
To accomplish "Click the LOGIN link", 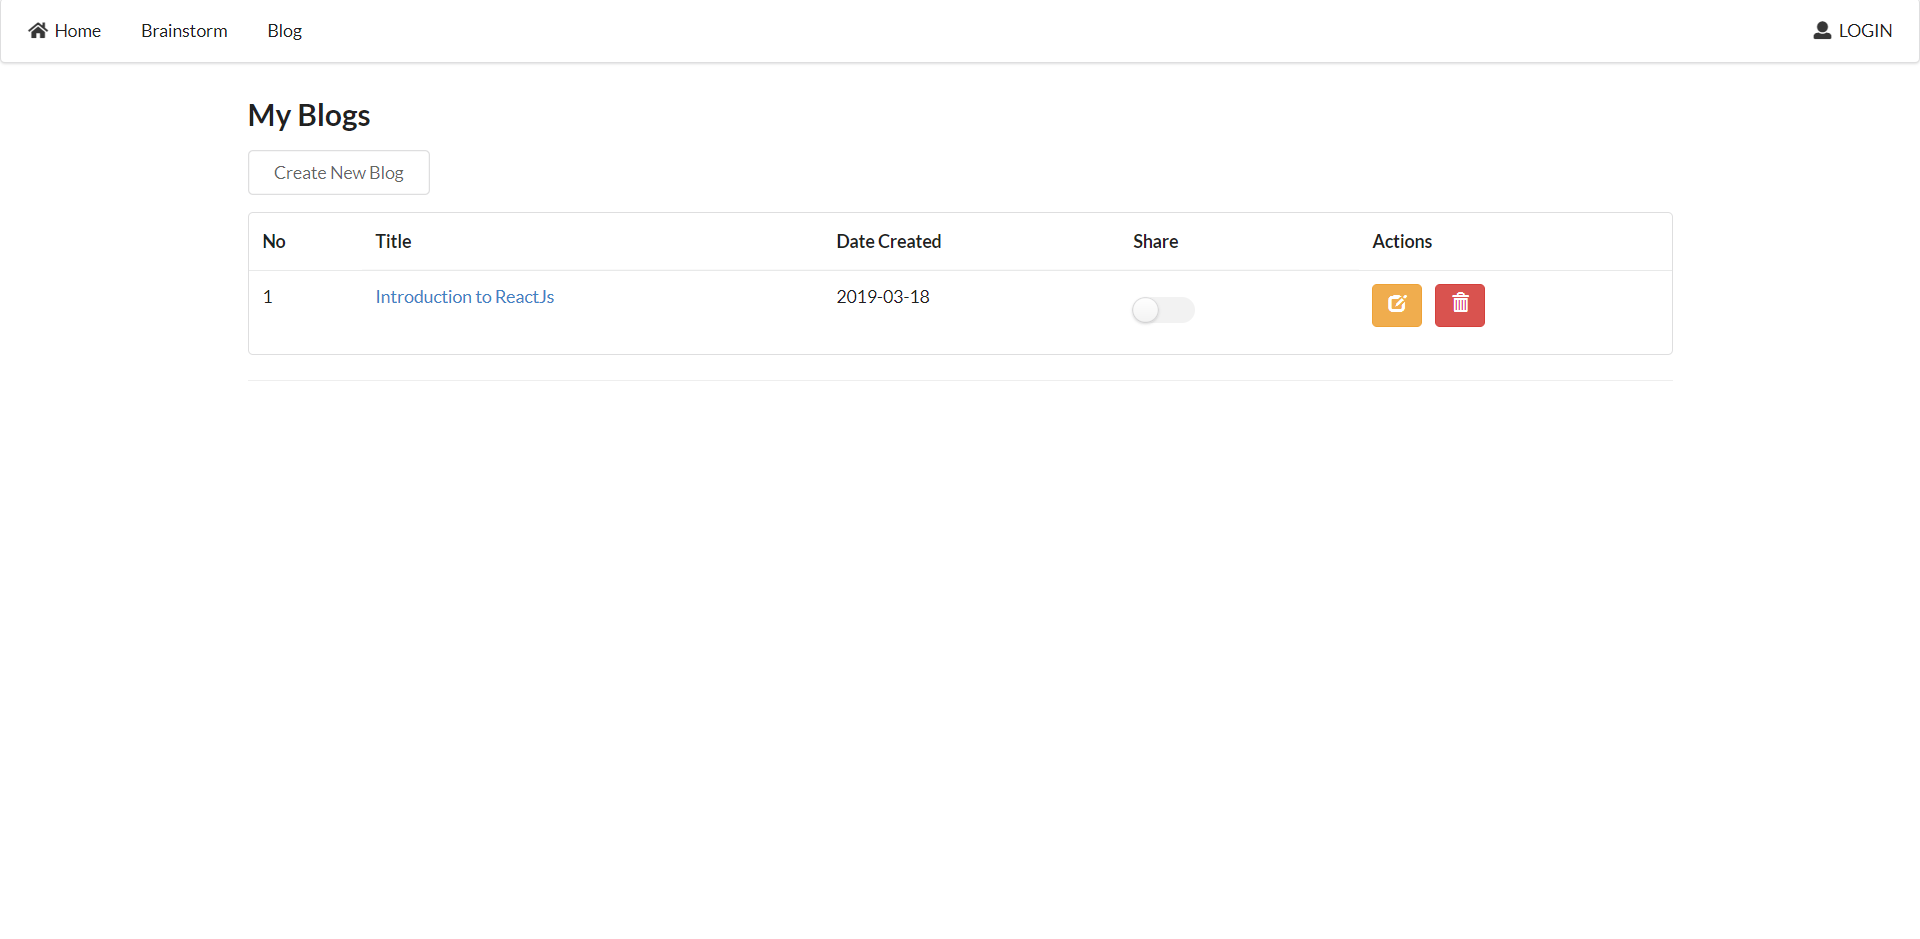I will click(x=1852, y=31).
